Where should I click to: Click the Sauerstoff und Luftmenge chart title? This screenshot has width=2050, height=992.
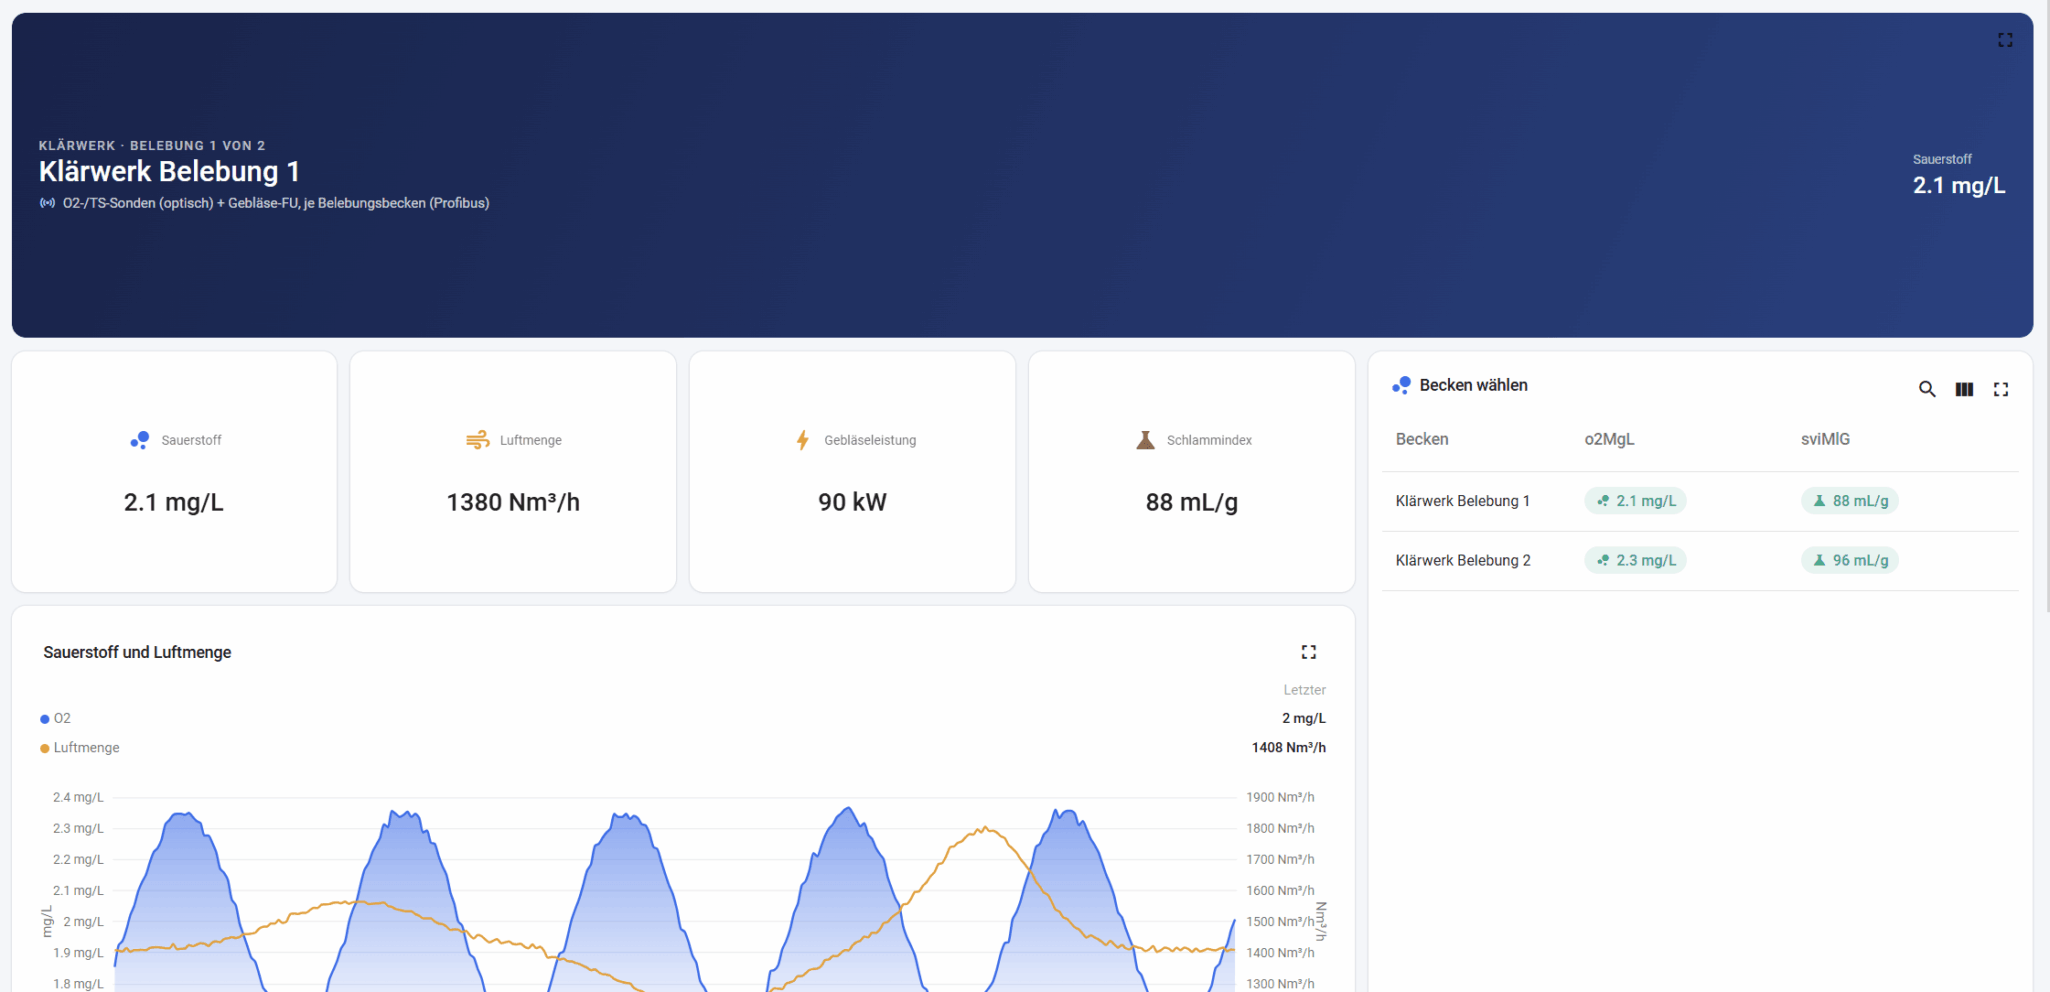(x=137, y=652)
